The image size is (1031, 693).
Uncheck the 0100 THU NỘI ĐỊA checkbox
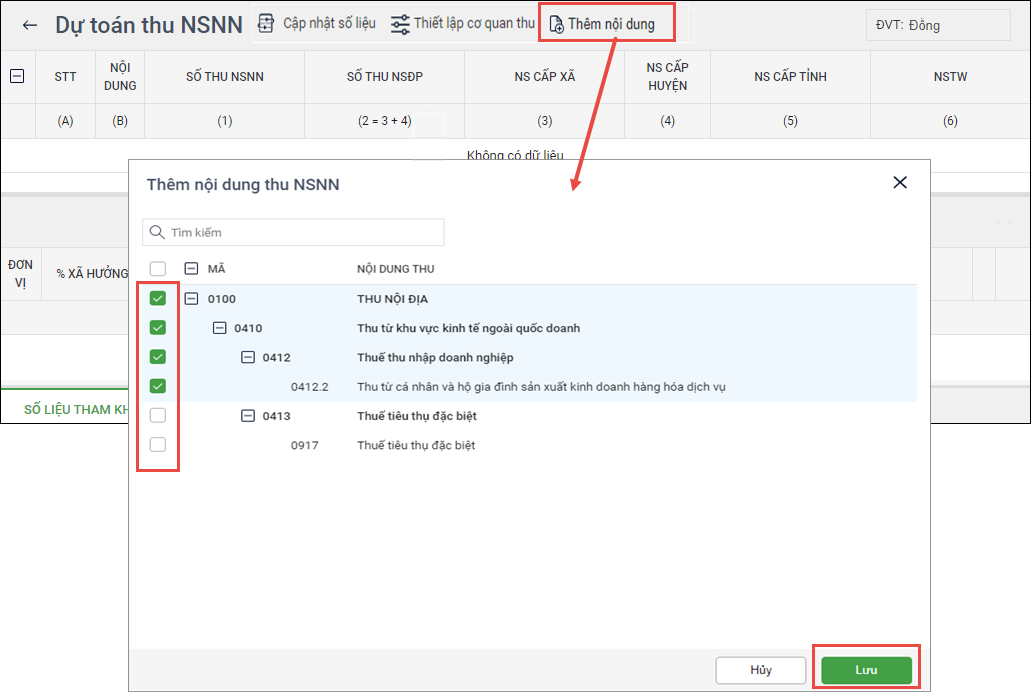tap(157, 299)
